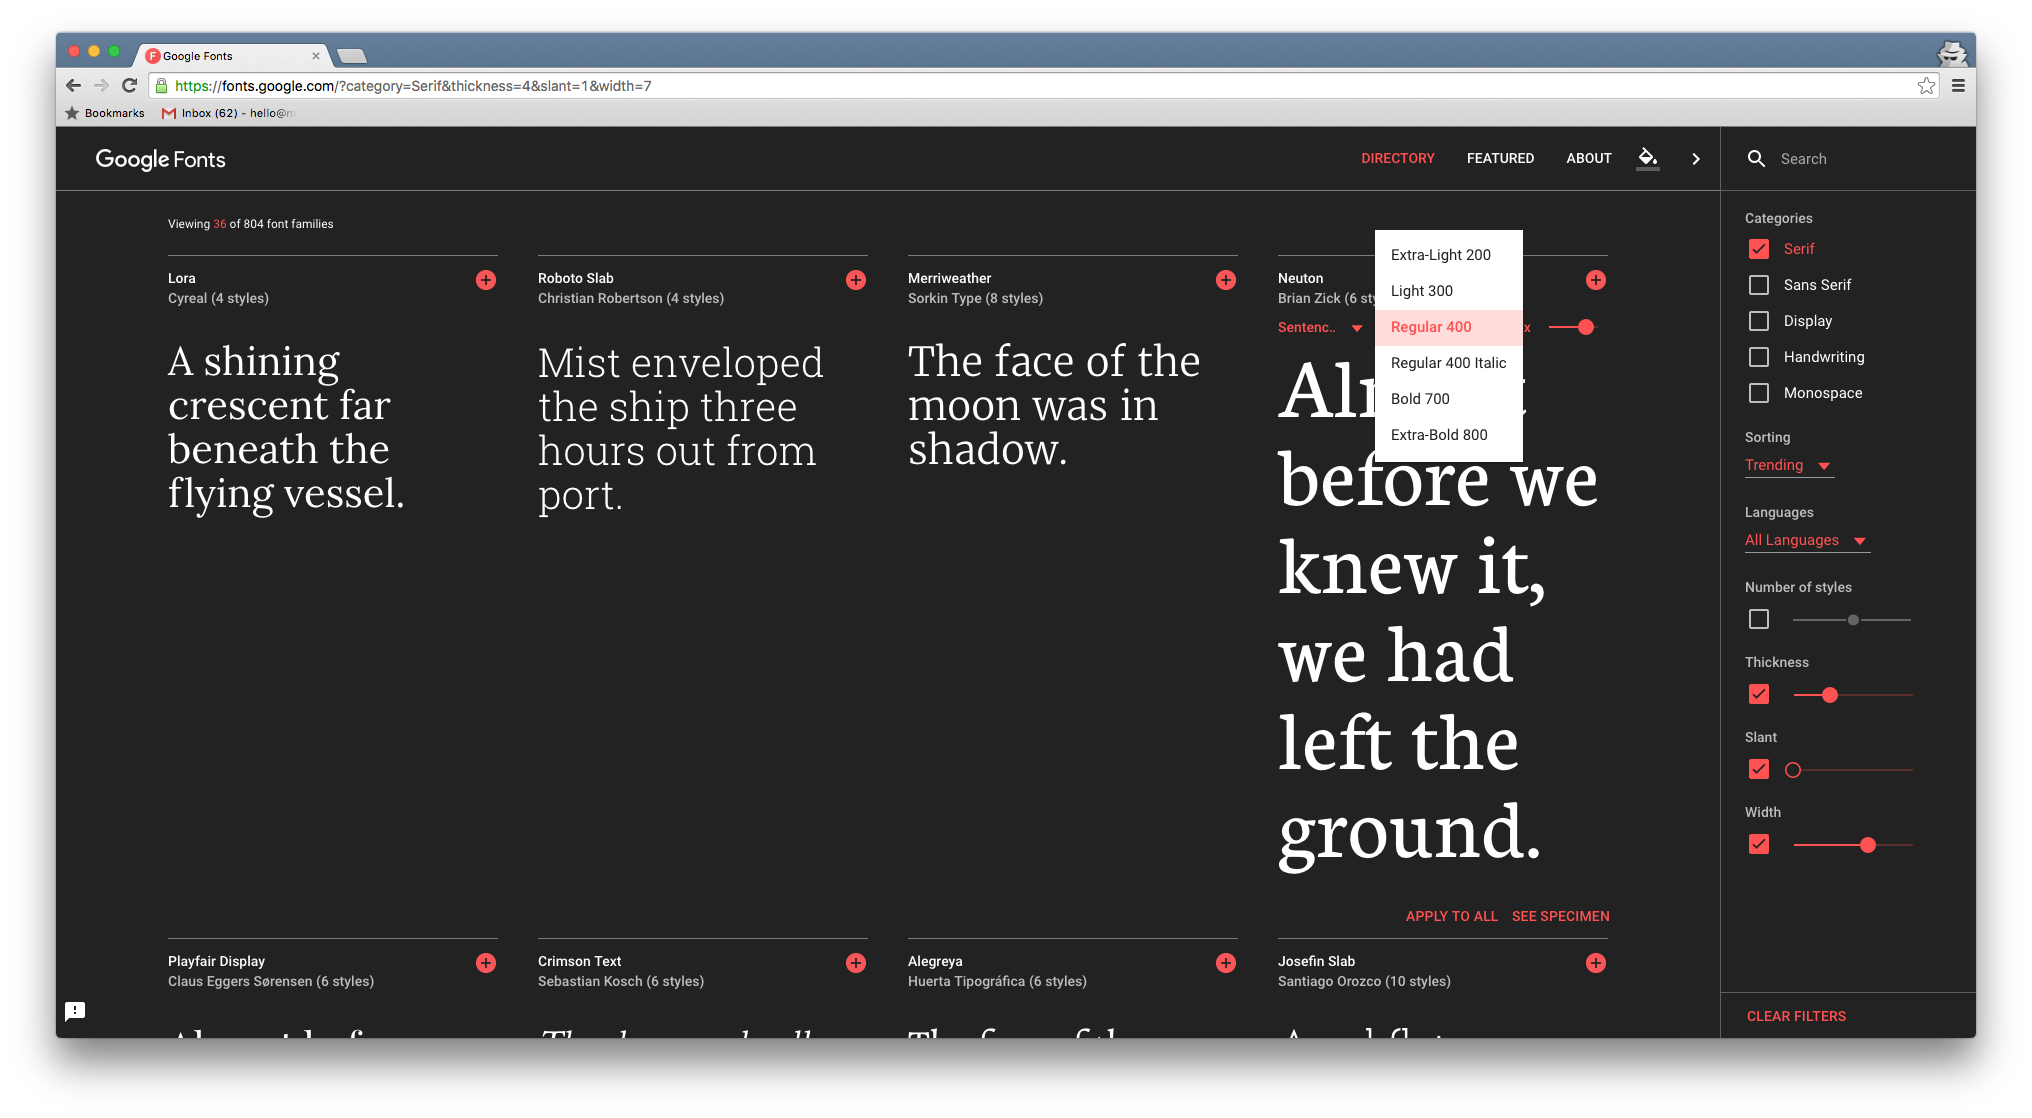Select Regular 400 weight
This screenshot has height=1118, width=2032.
coord(1449,327)
